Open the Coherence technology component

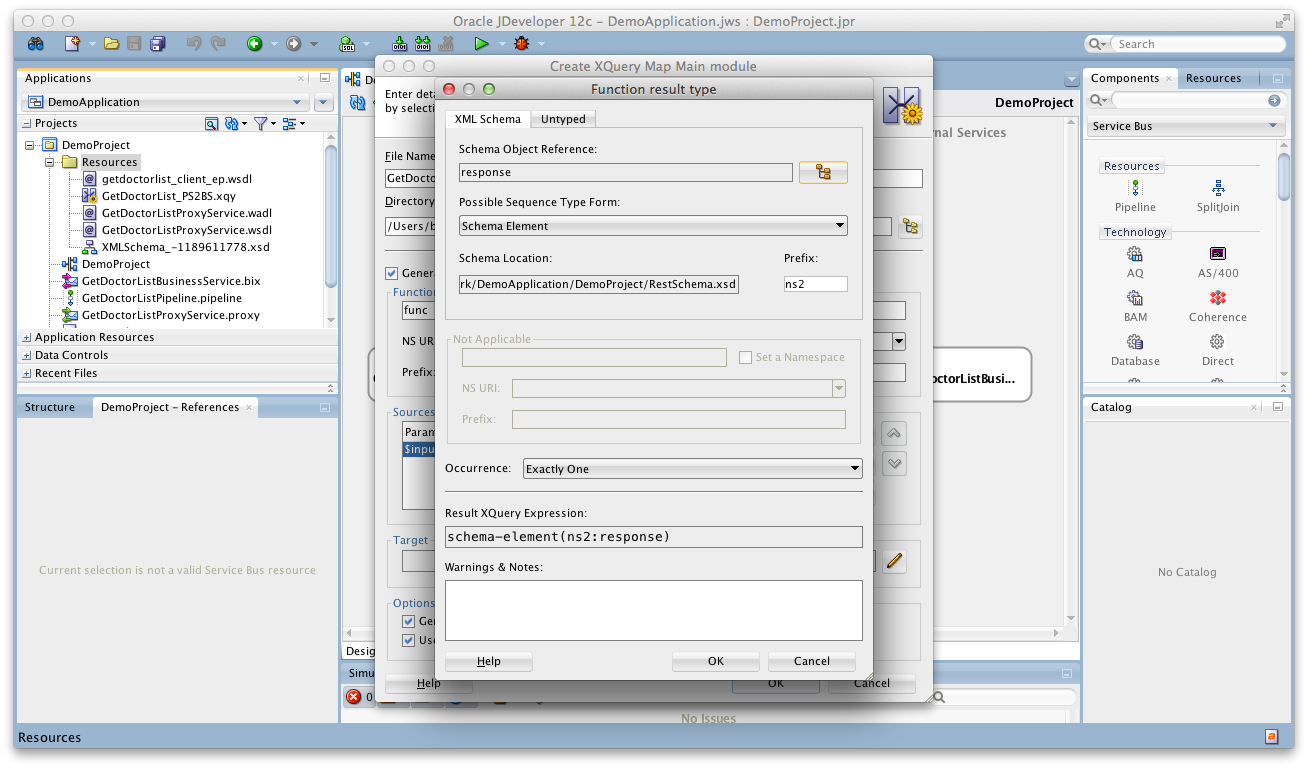click(1217, 305)
